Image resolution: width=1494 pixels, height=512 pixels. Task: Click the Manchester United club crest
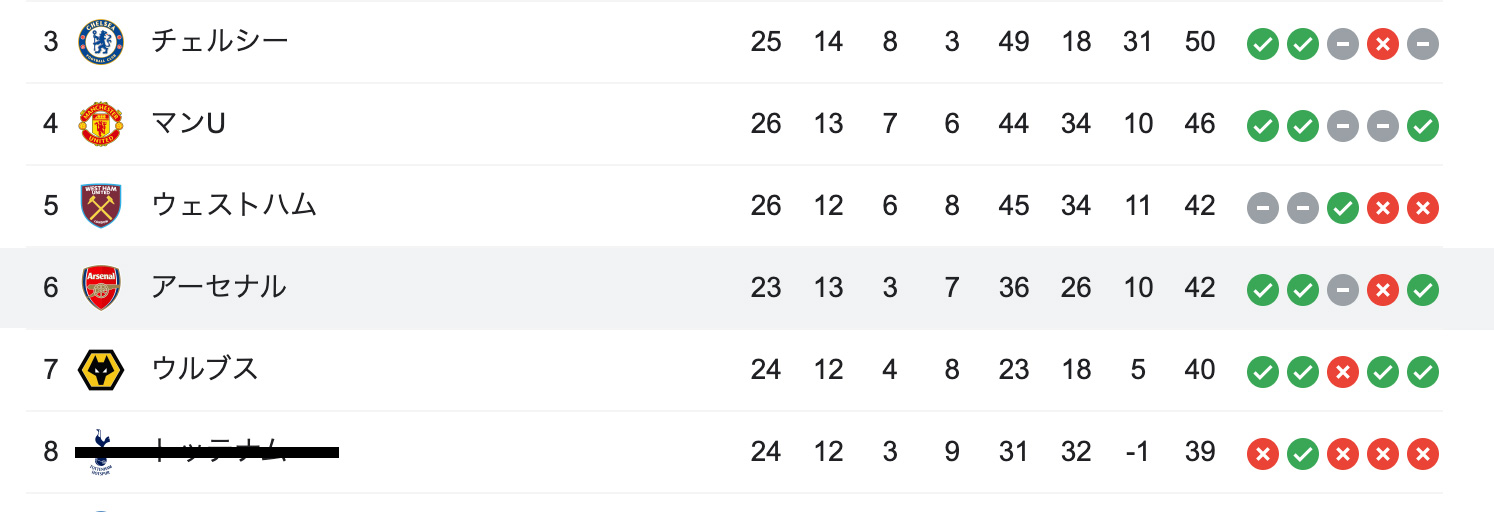(x=101, y=124)
